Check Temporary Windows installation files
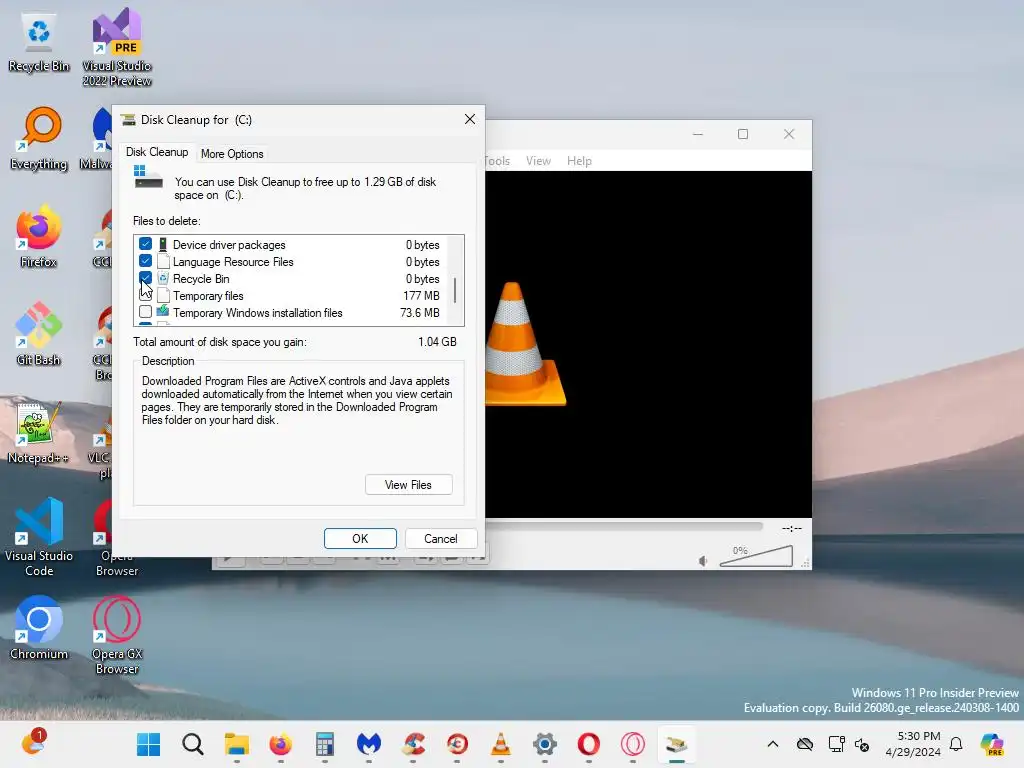 146,312
